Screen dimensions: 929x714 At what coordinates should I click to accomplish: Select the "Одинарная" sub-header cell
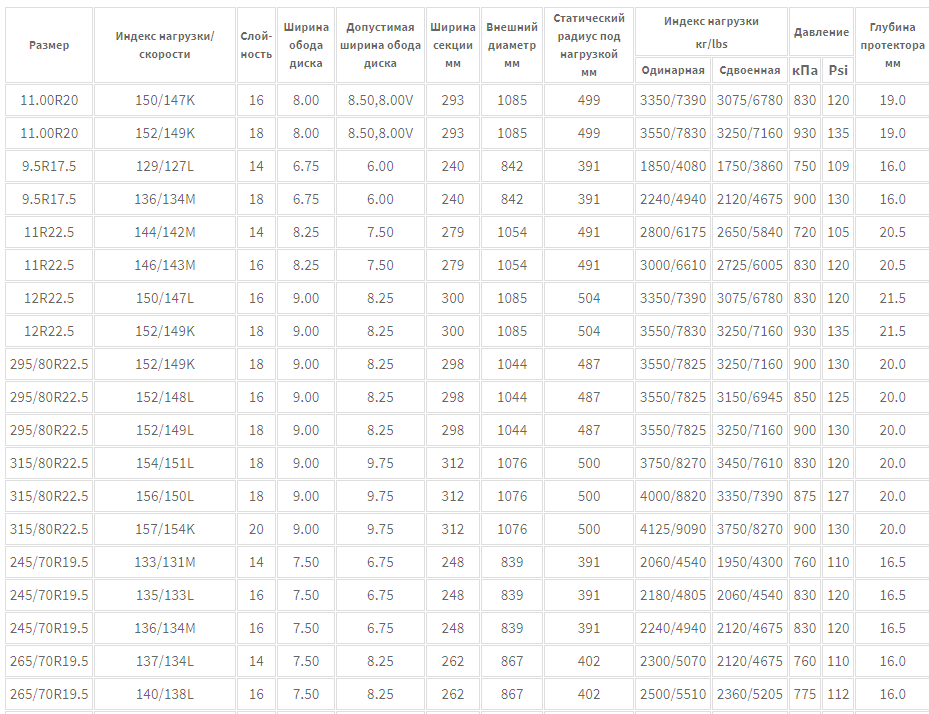tap(672, 70)
